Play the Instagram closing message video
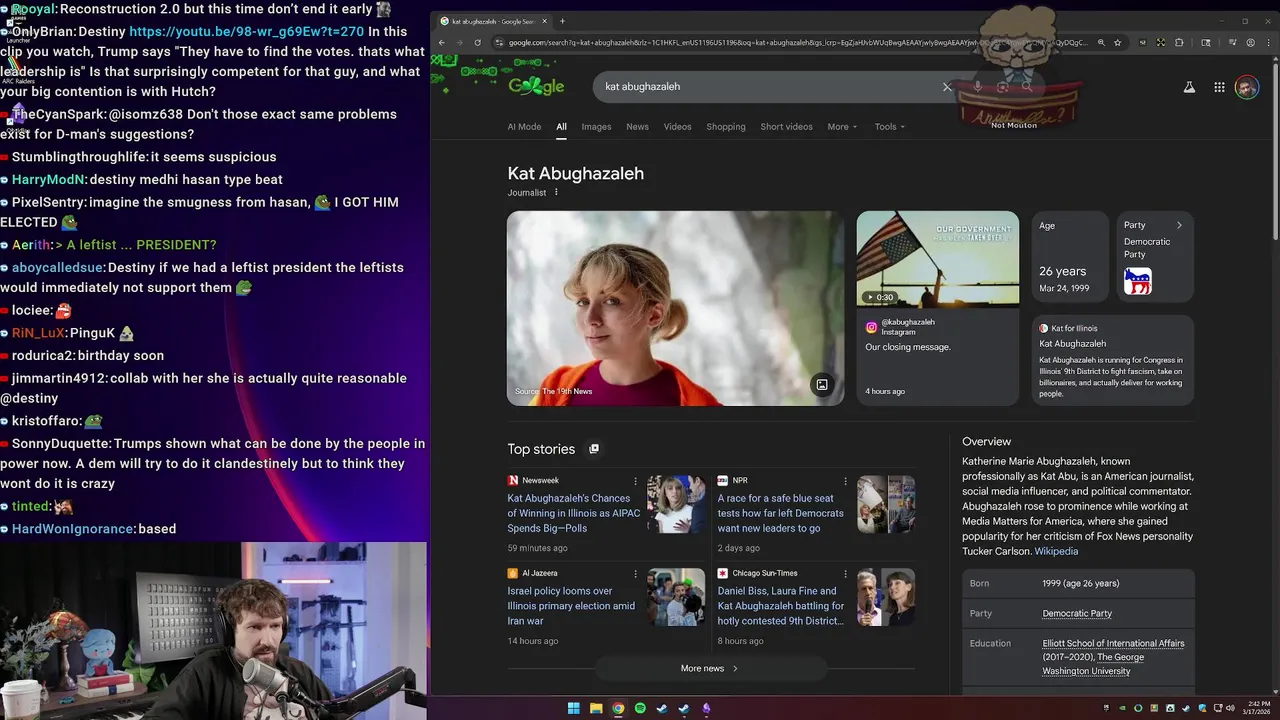 937,258
